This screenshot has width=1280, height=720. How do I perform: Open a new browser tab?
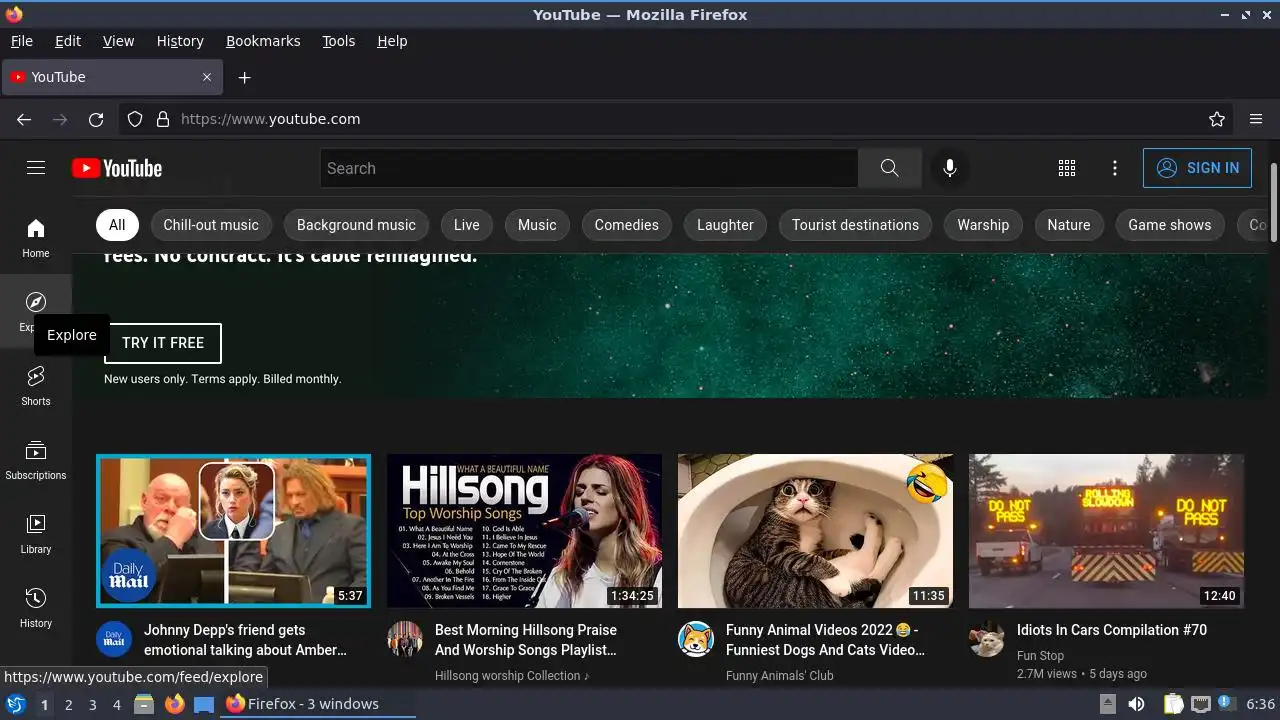(x=244, y=77)
